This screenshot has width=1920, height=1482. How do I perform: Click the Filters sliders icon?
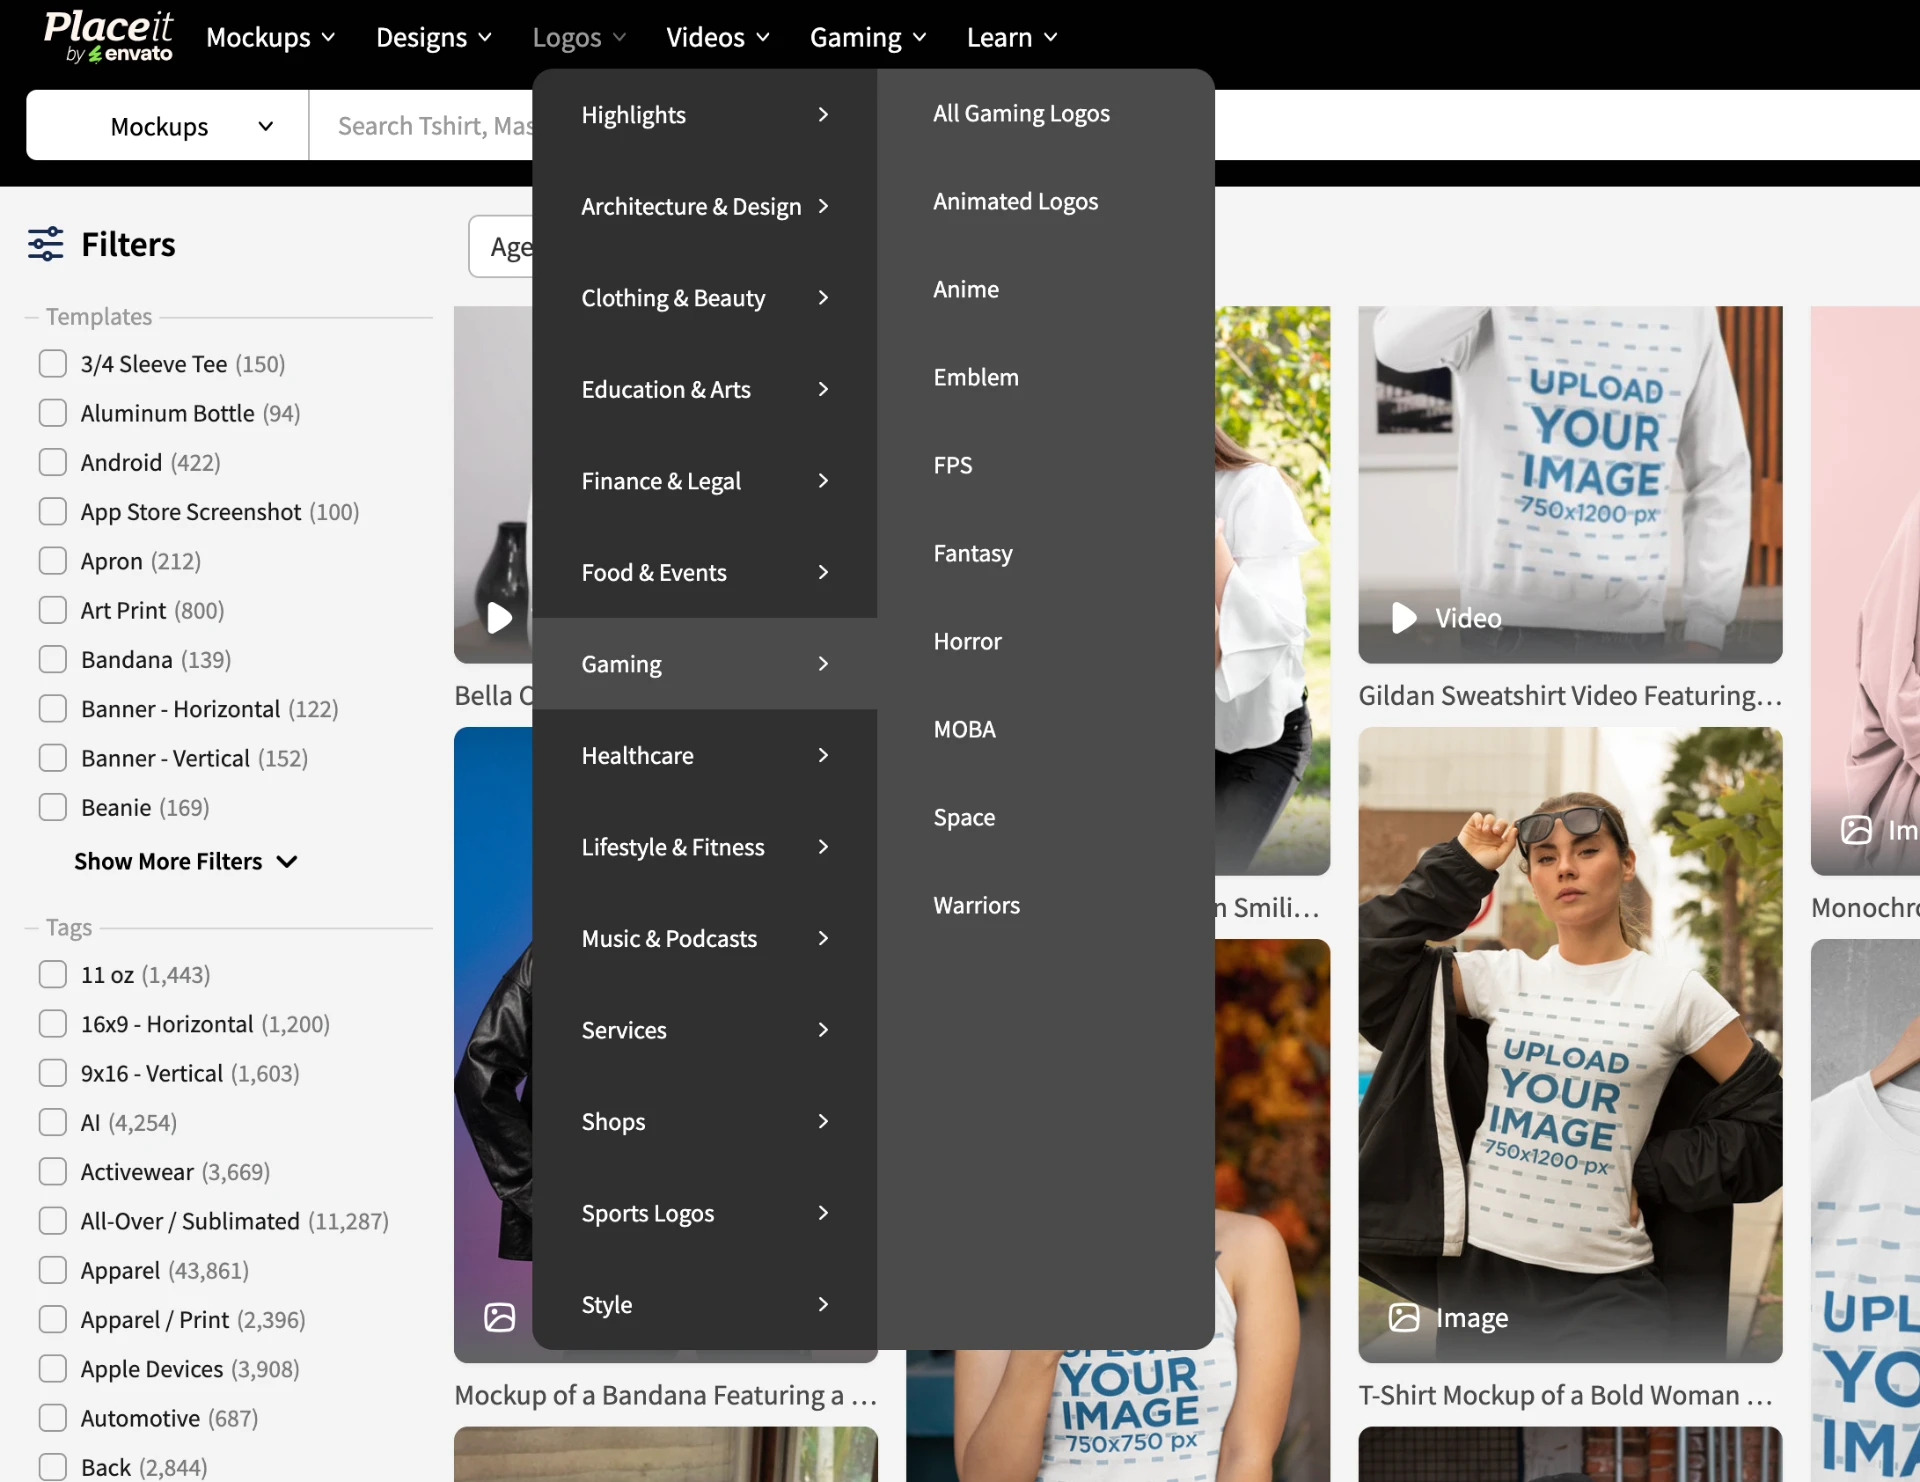(x=46, y=244)
